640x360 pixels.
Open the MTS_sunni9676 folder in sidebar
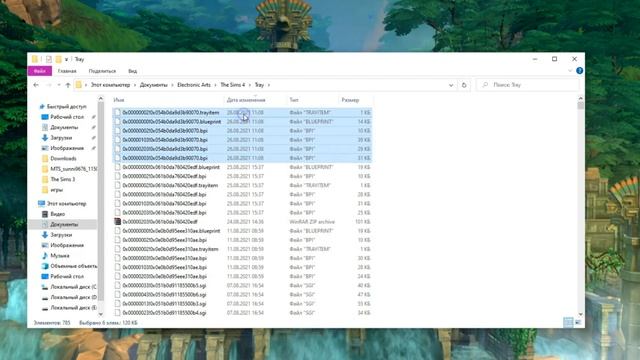pos(73,169)
